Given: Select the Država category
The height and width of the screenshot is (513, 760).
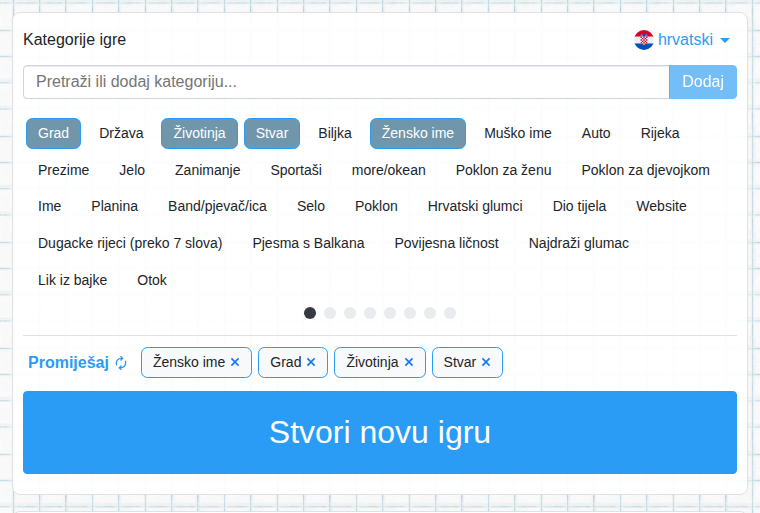Looking at the screenshot, I should 121,133.
